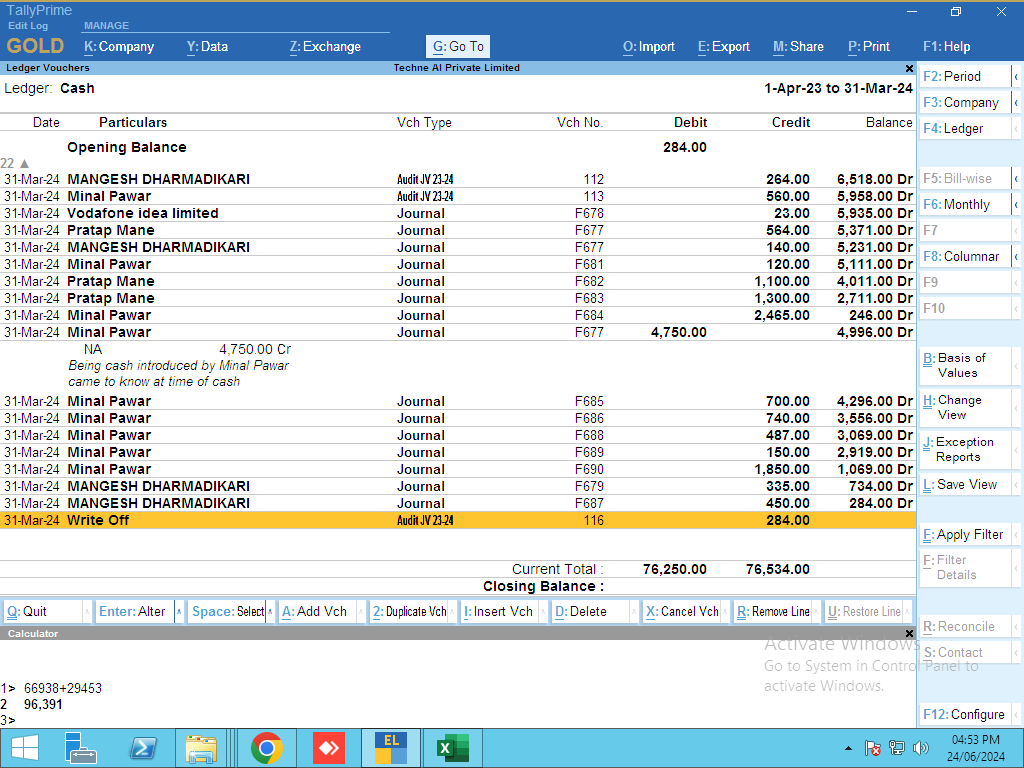
Task: Switch to Google Chrome in the taskbar
Action: click(267, 748)
